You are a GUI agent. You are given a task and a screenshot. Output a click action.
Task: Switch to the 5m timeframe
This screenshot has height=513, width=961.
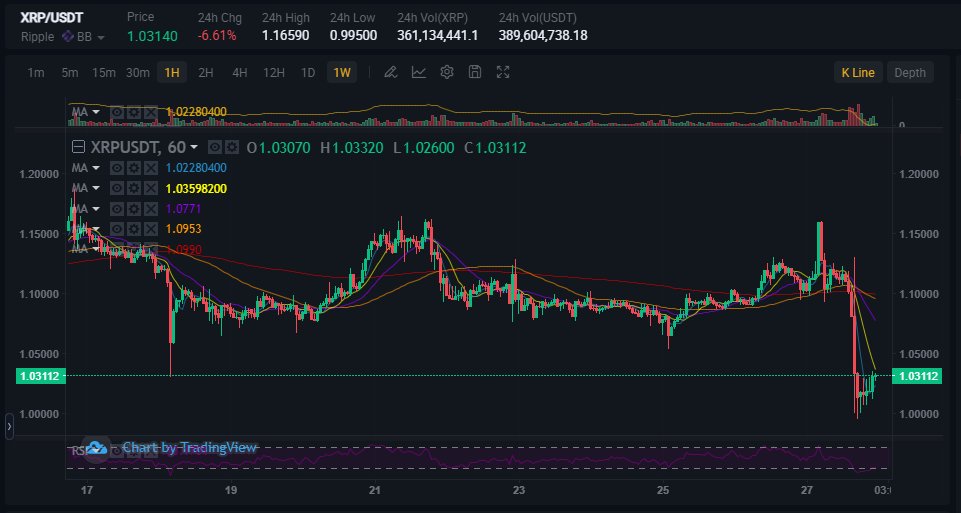point(70,72)
